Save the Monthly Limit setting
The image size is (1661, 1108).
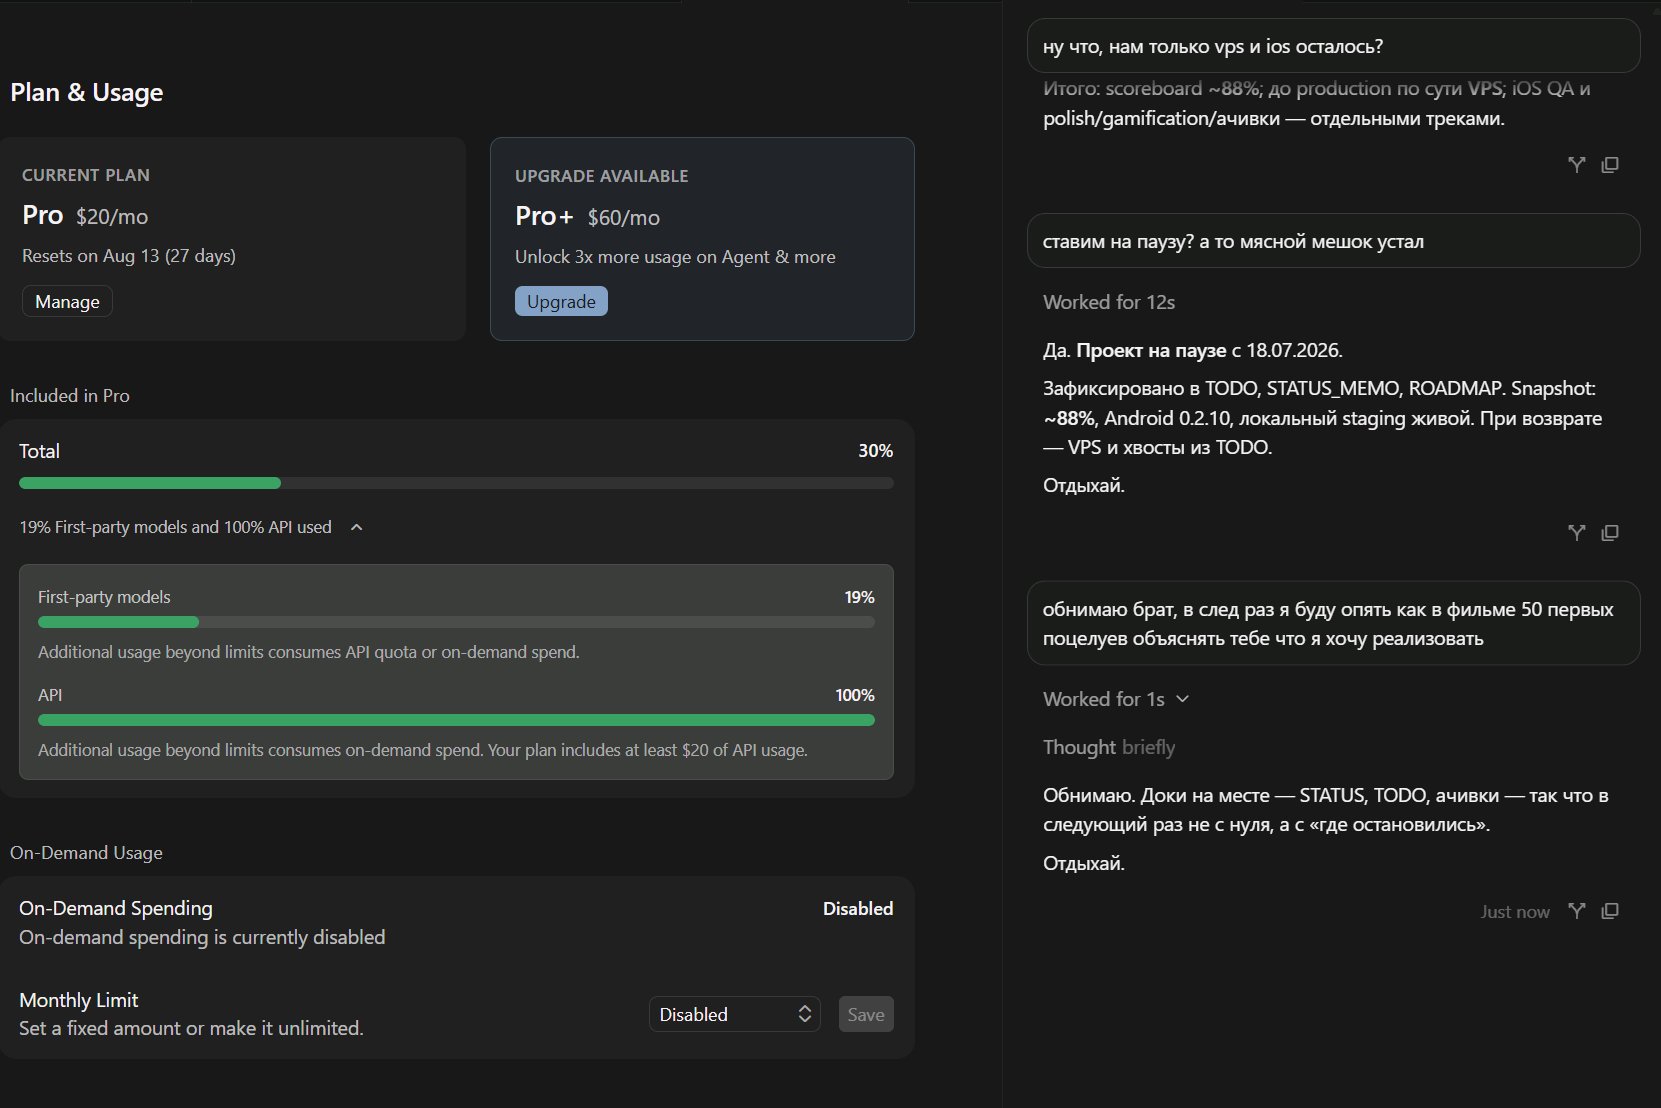point(866,1014)
